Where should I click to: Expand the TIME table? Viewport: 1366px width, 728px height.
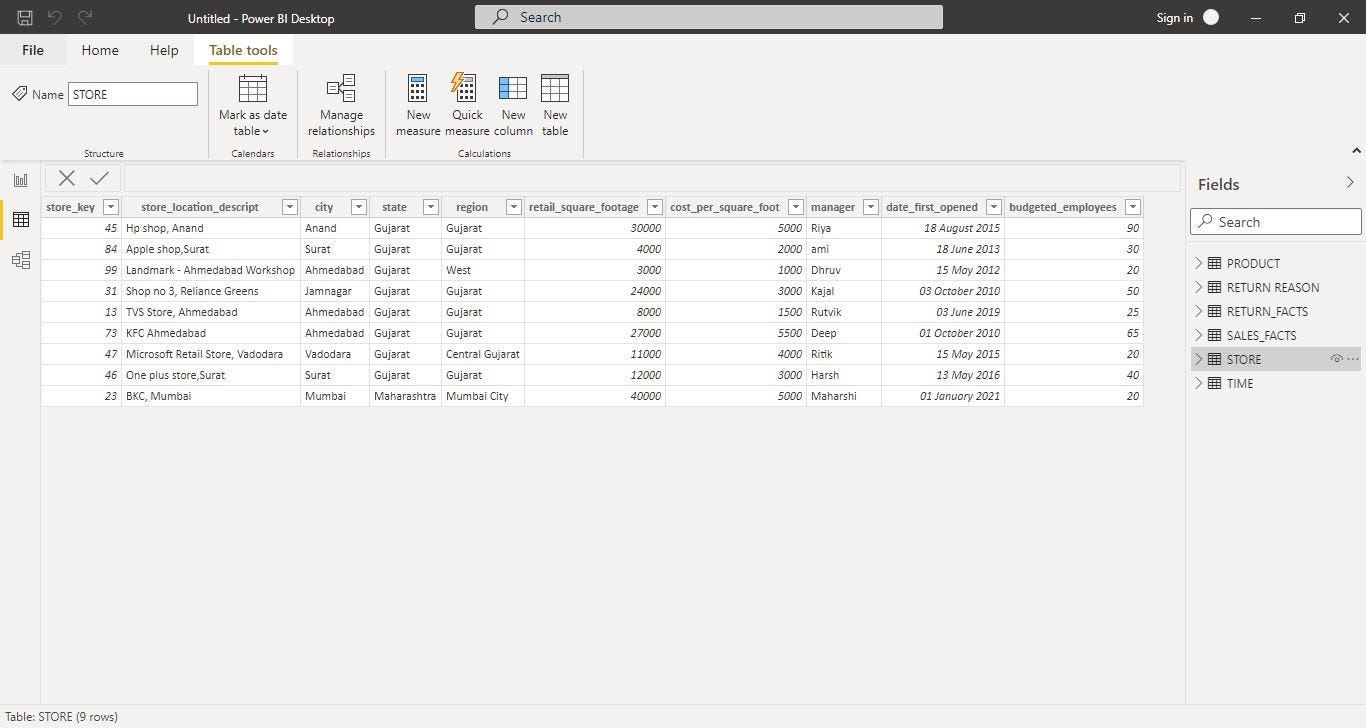[1198, 383]
